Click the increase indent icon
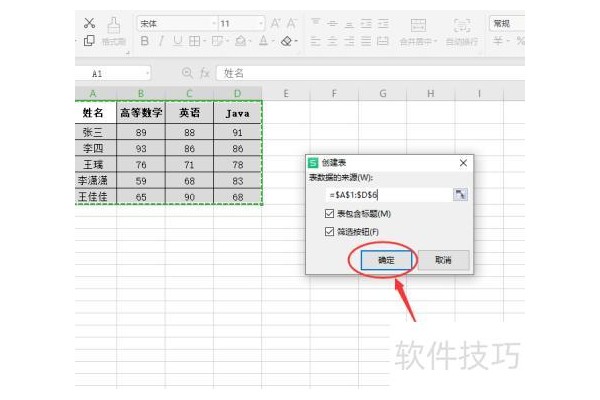The image size is (600, 400). [x=383, y=24]
